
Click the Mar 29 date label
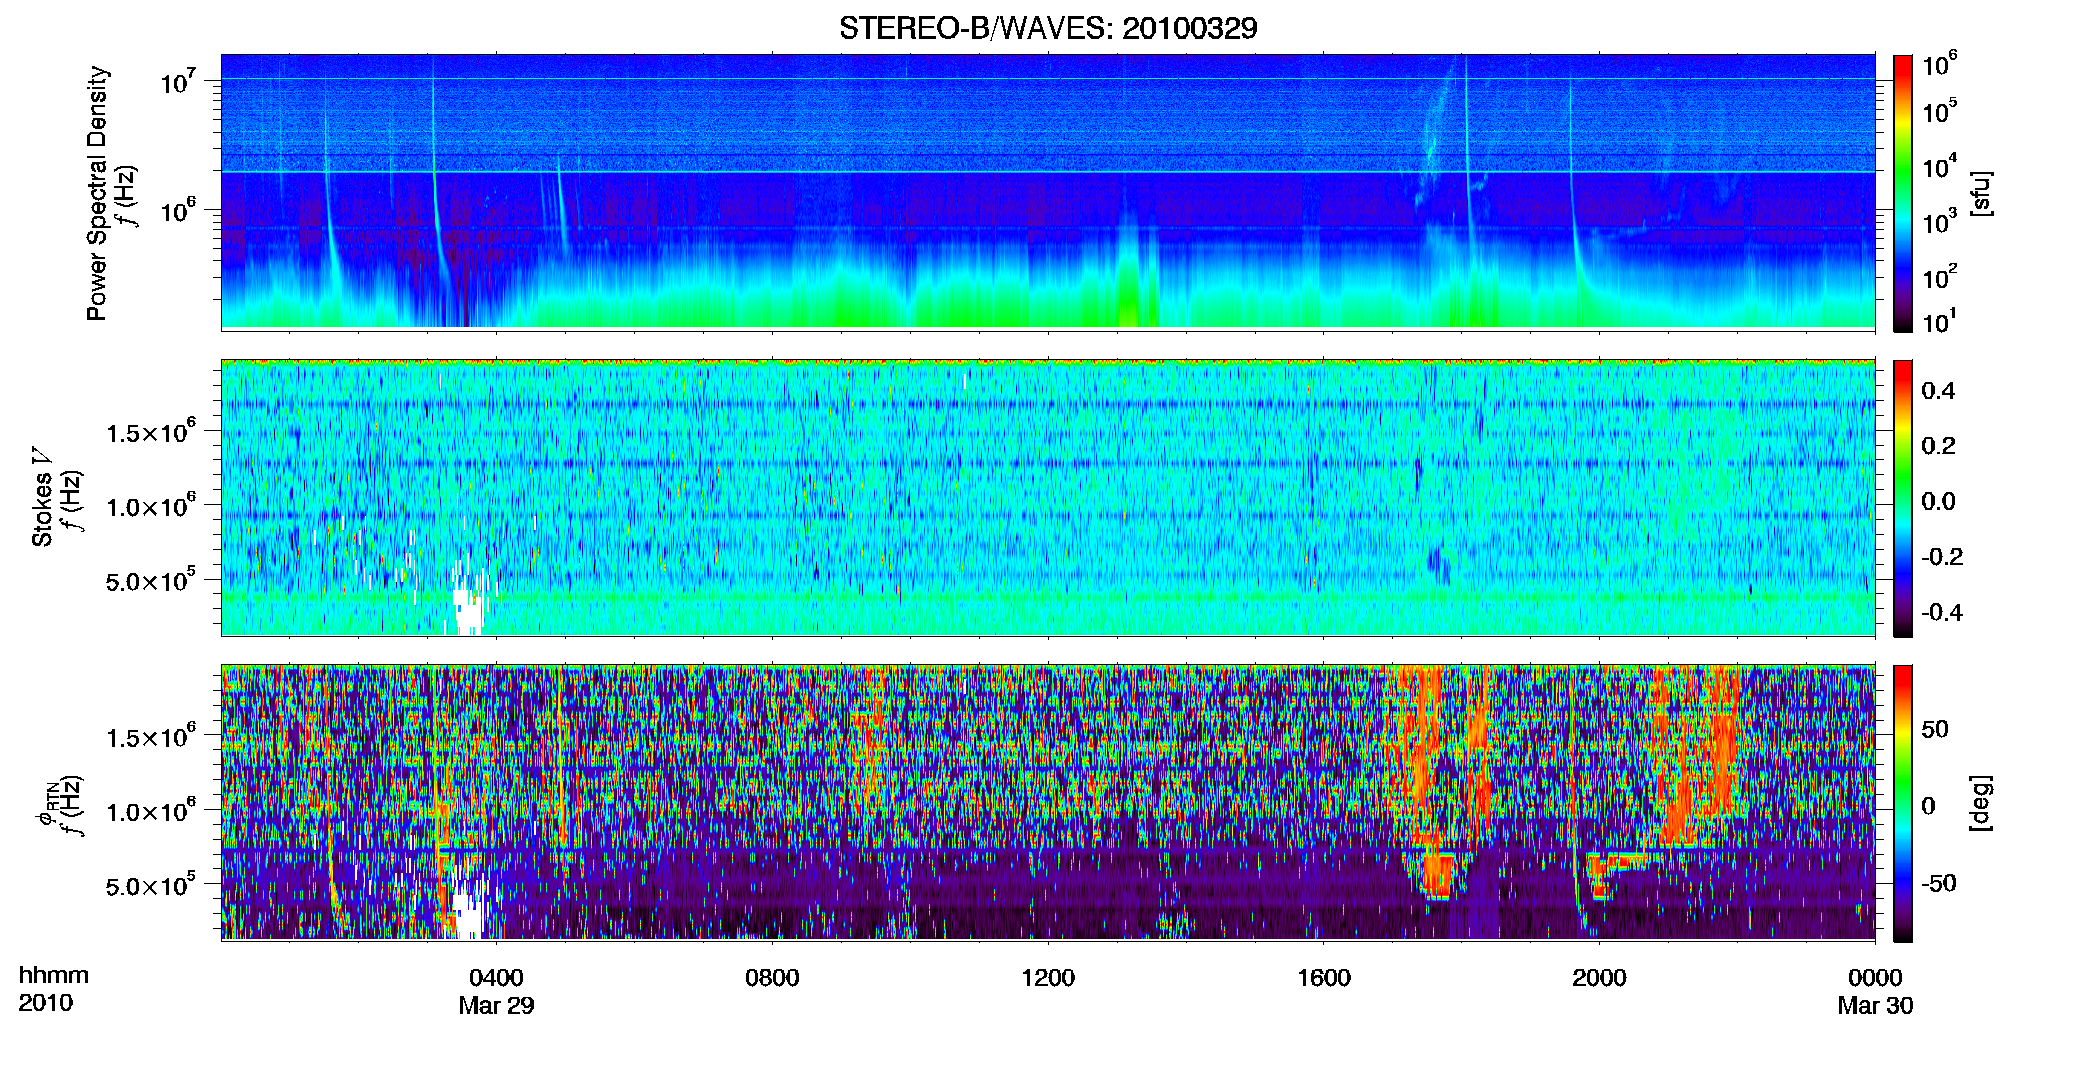click(x=496, y=1006)
